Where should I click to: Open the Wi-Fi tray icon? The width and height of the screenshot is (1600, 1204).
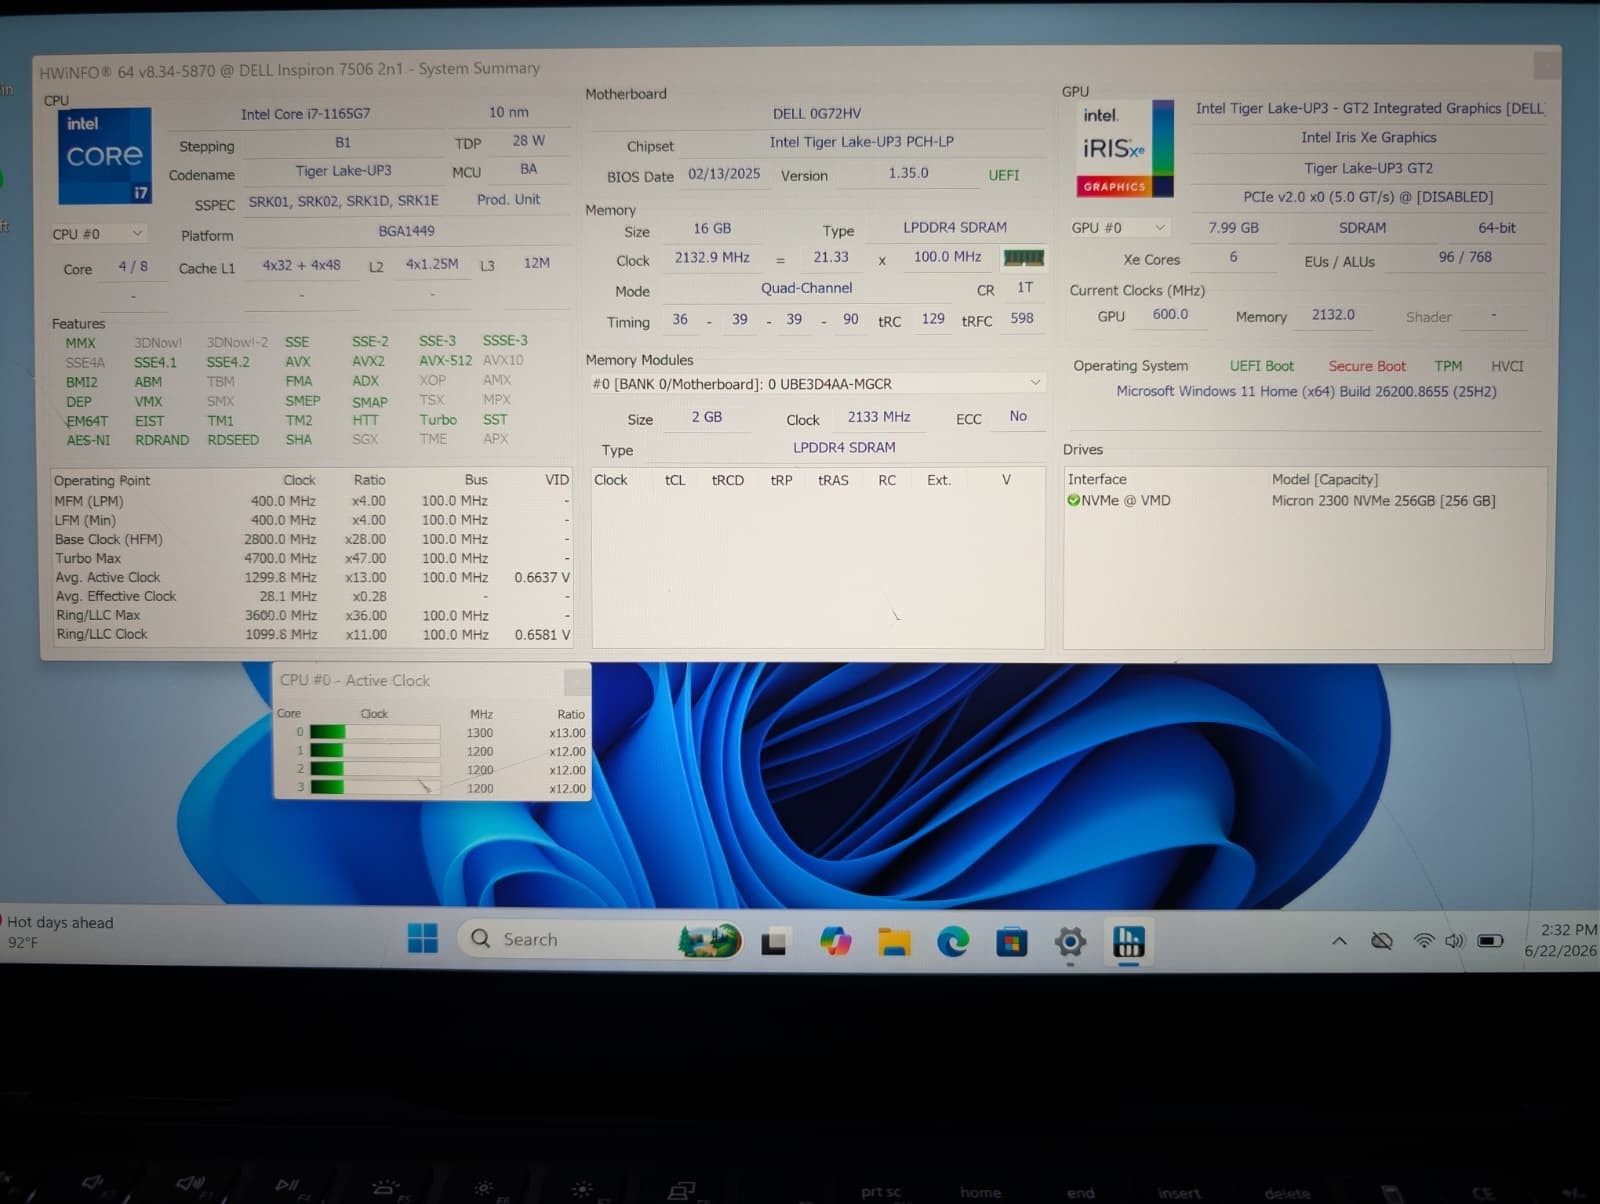[1423, 940]
